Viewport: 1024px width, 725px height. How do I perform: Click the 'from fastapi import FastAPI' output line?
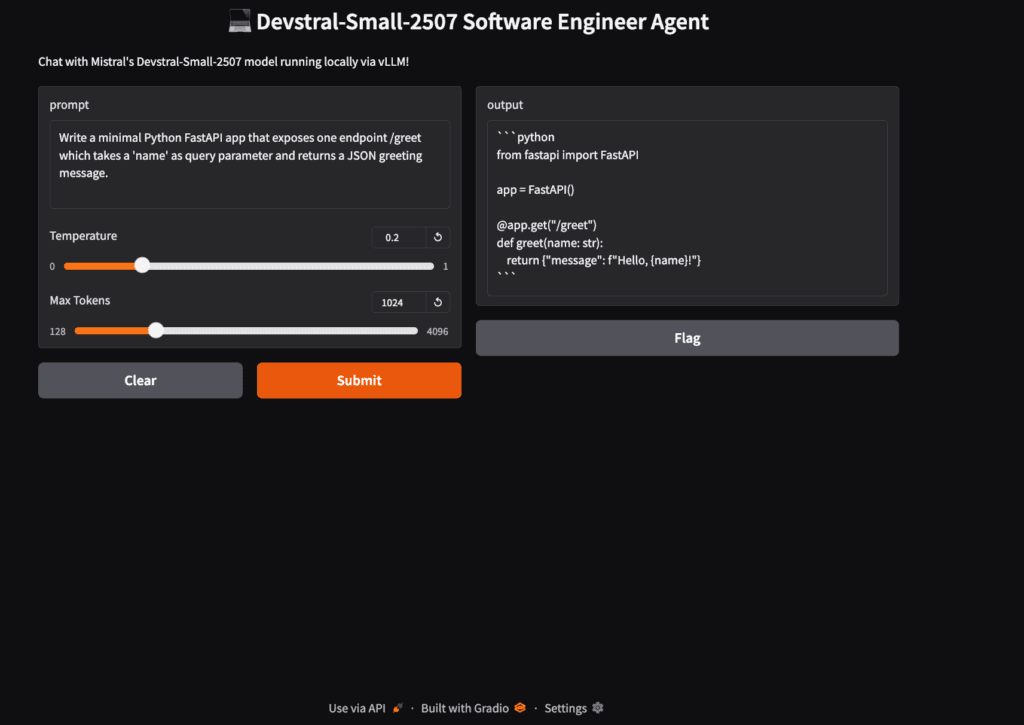tap(568, 155)
